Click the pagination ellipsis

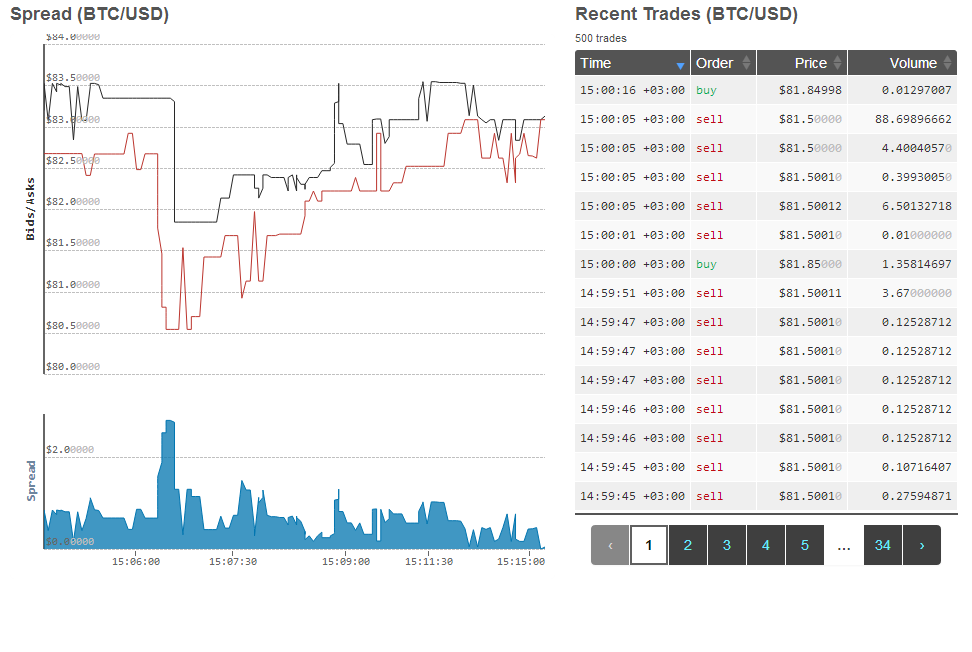click(x=843, y=545)
